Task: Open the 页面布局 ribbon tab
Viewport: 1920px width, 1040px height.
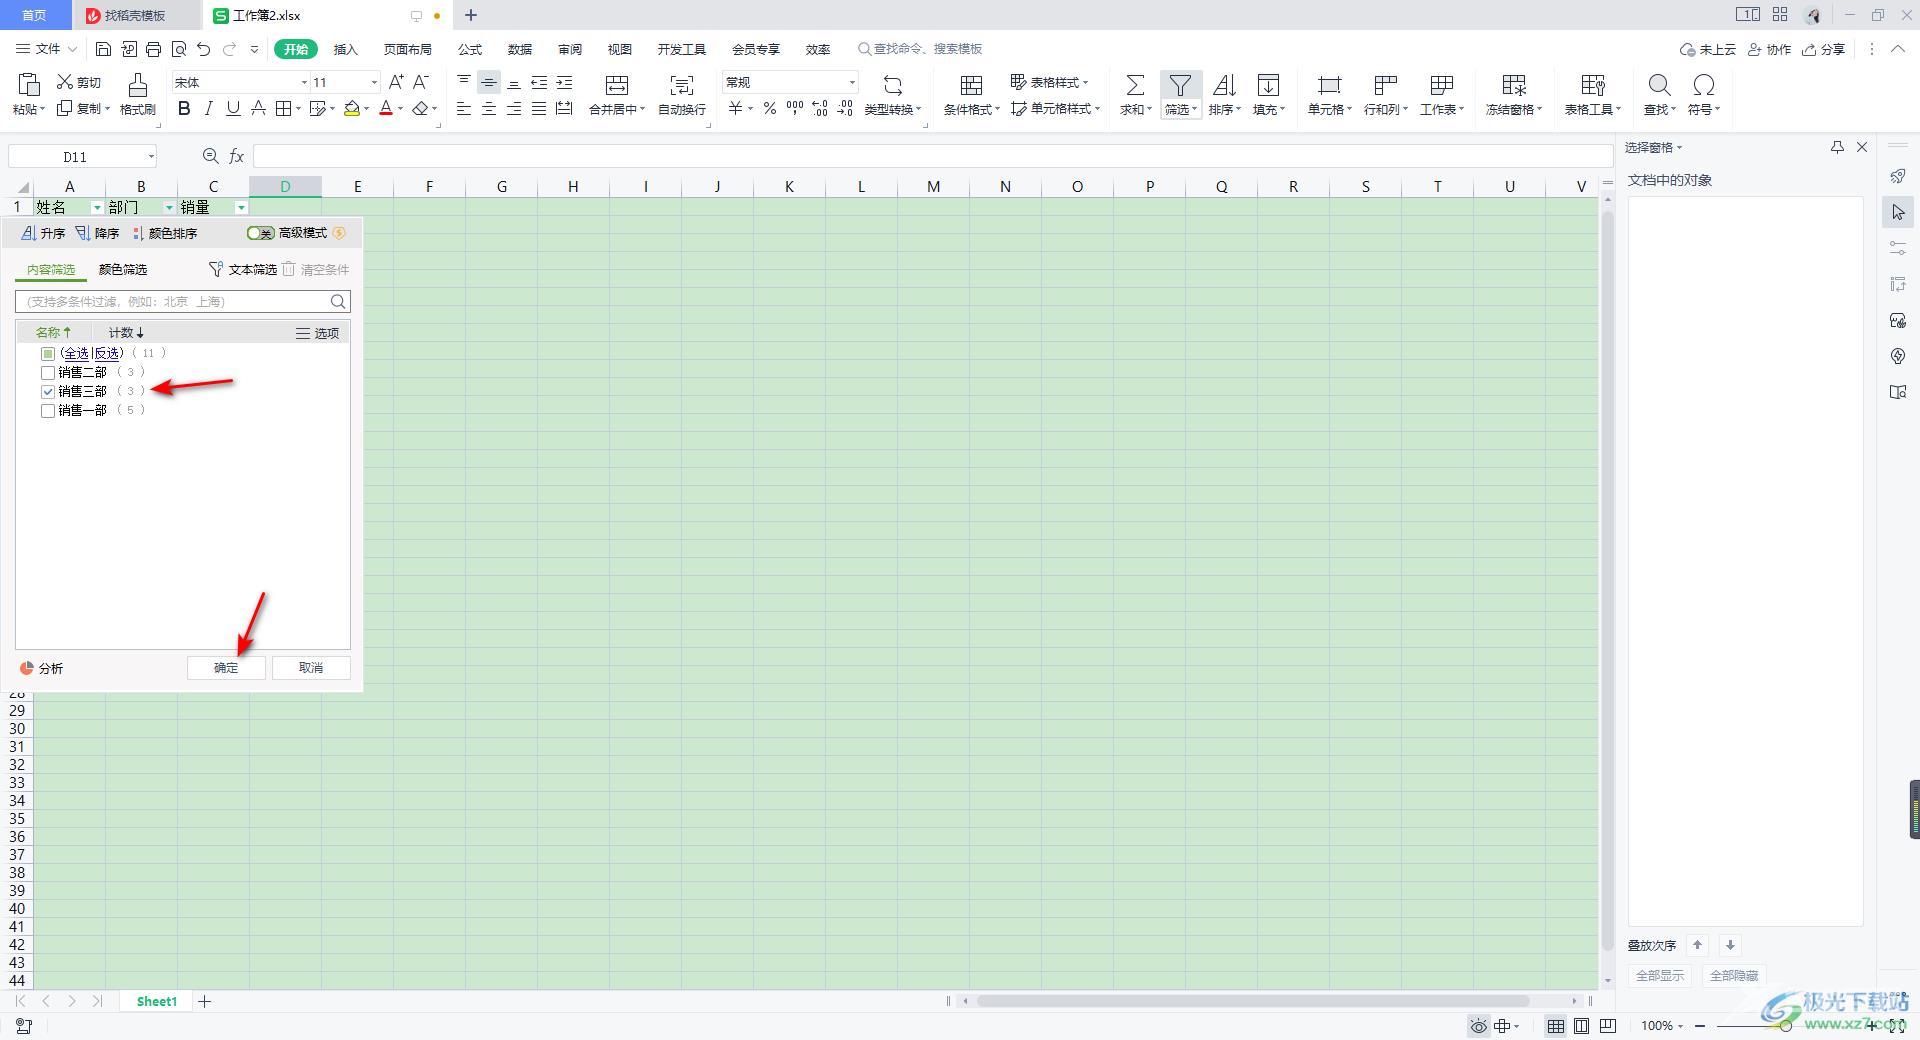Action: [x=408, y=49]
